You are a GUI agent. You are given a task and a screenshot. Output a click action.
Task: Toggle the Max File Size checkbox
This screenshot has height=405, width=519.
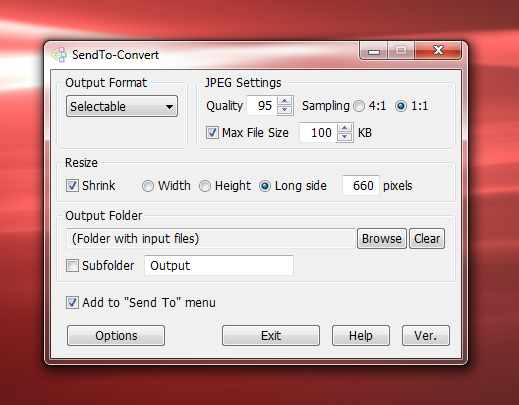[x=212, y=132]
